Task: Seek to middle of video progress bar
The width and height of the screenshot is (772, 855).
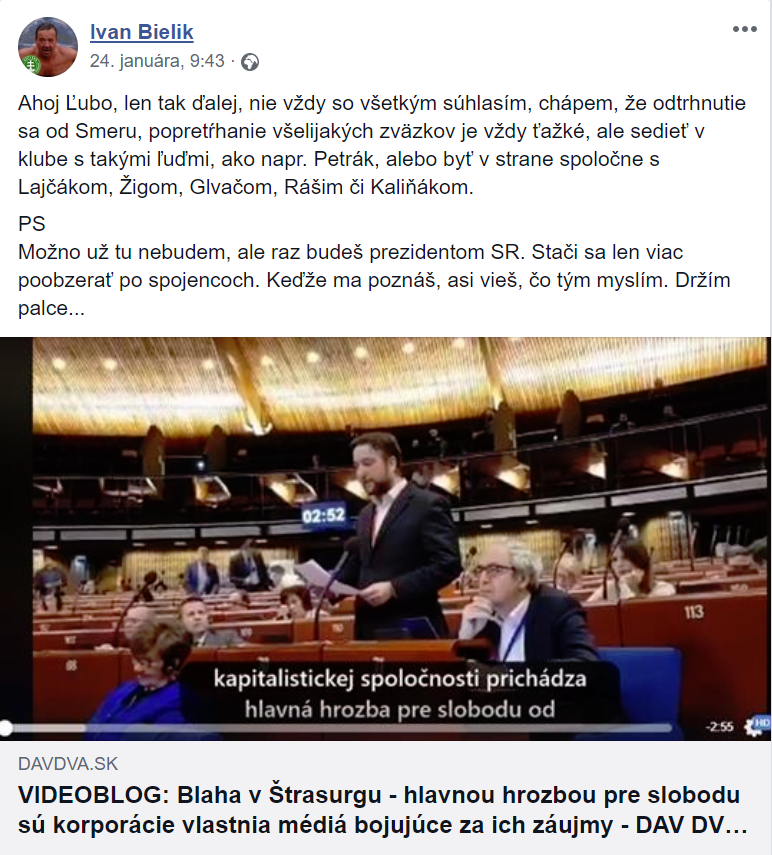Action: [x=336, y=728]
